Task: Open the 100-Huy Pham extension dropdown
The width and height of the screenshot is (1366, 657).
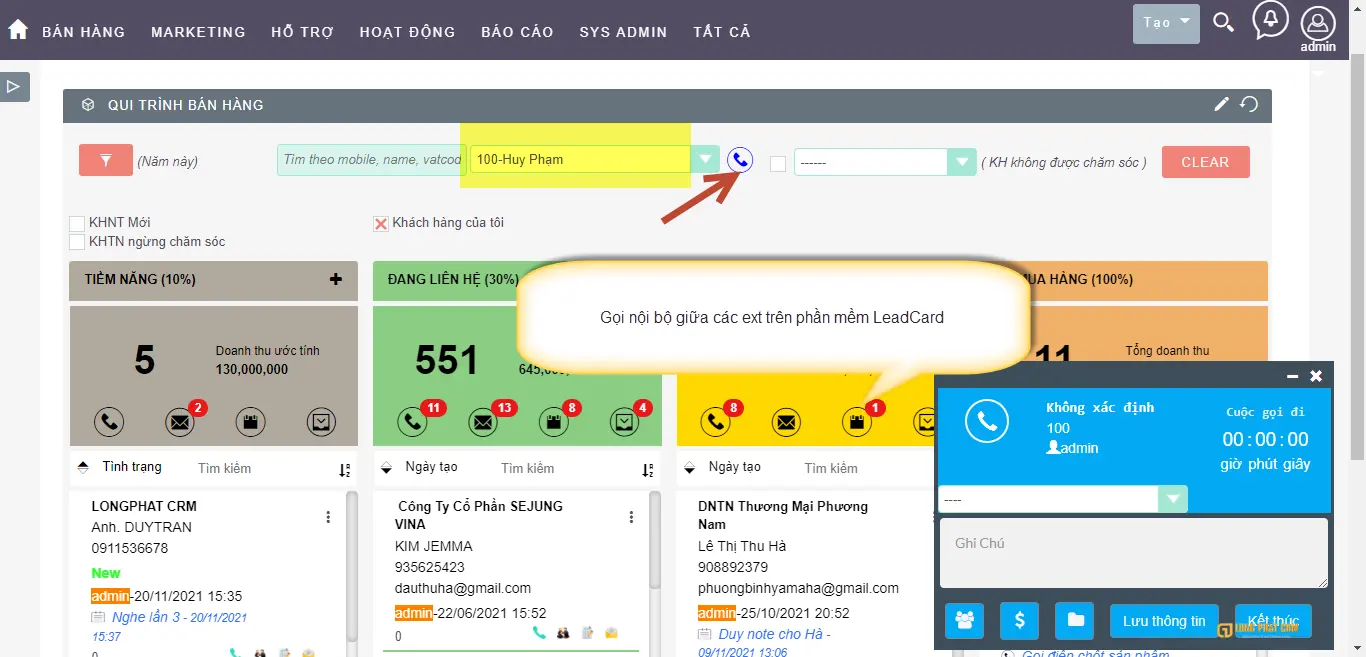Action: pos(706,158)
